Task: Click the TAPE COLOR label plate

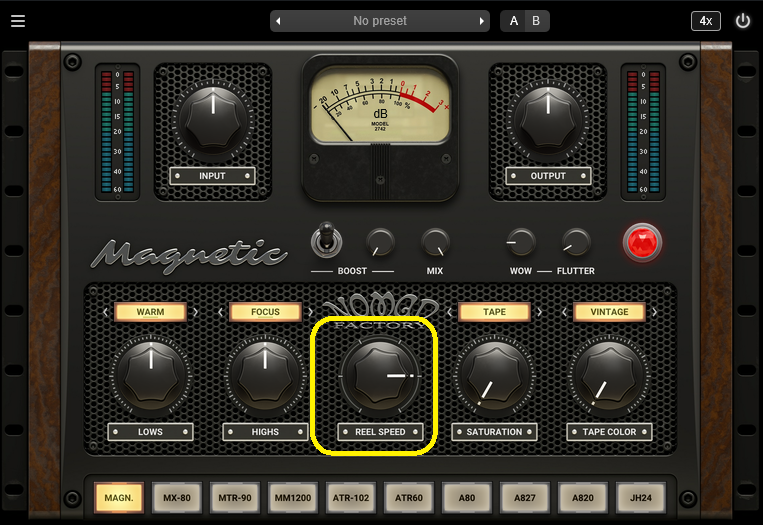Action: pyautogui.click(x=609, y=432)
